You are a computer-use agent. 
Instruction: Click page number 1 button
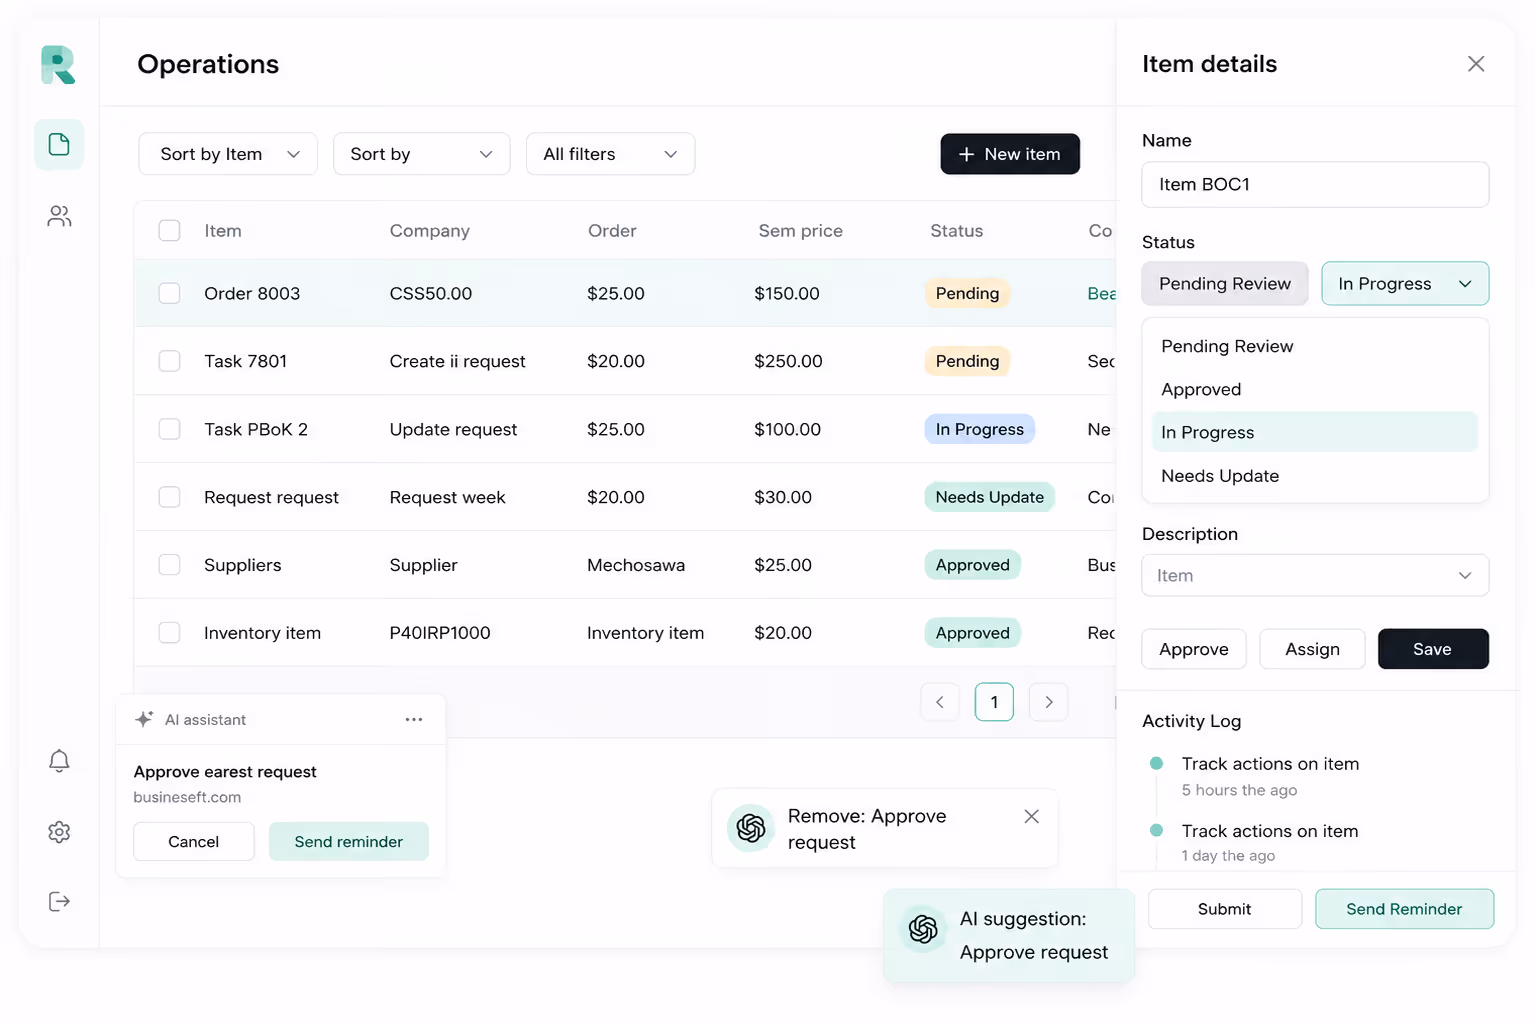click(994, 702)
